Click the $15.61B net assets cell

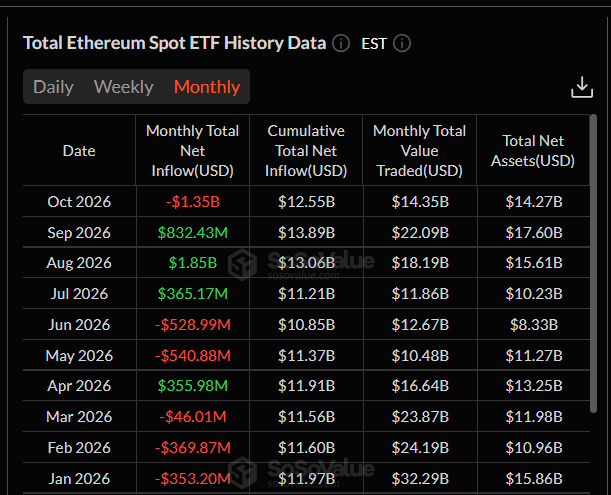(534, 262)
